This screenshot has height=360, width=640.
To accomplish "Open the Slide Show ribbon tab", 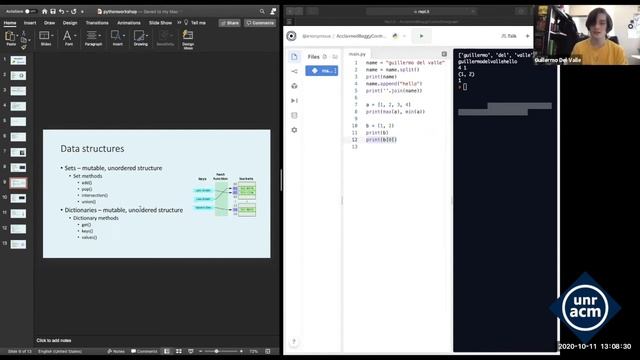I will (x=160, y=23).
